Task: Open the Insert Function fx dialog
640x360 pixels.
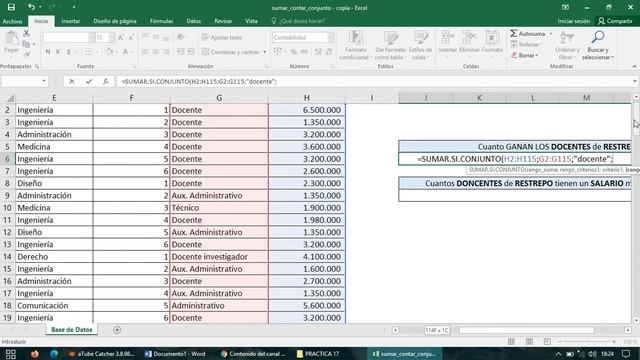Action: pyautogui.click(x=106, y=82)
